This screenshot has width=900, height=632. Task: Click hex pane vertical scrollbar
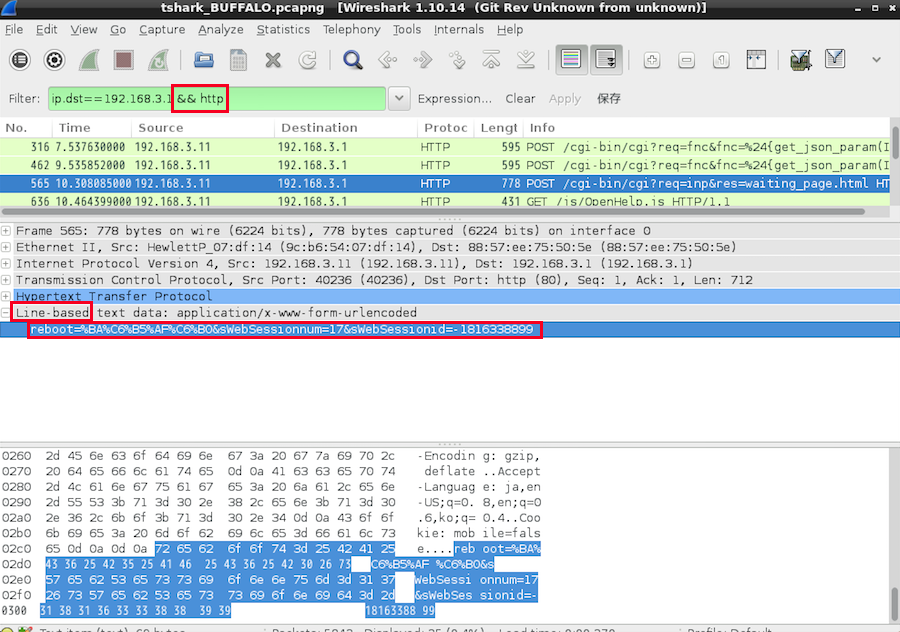895,604
